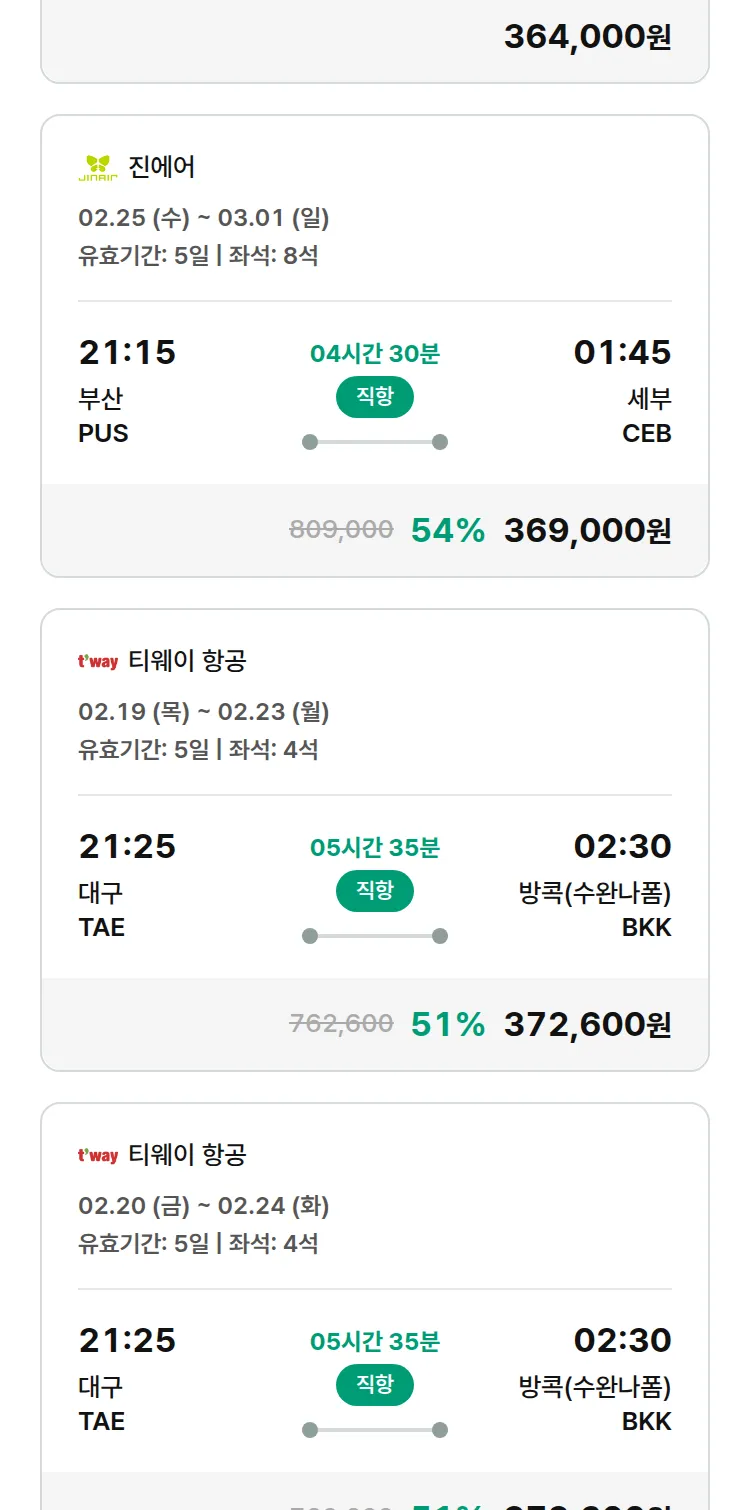Click the route line on the 02.19 Daegu–Bangkok flight
750x1510 pixels.
click(375, 936)
